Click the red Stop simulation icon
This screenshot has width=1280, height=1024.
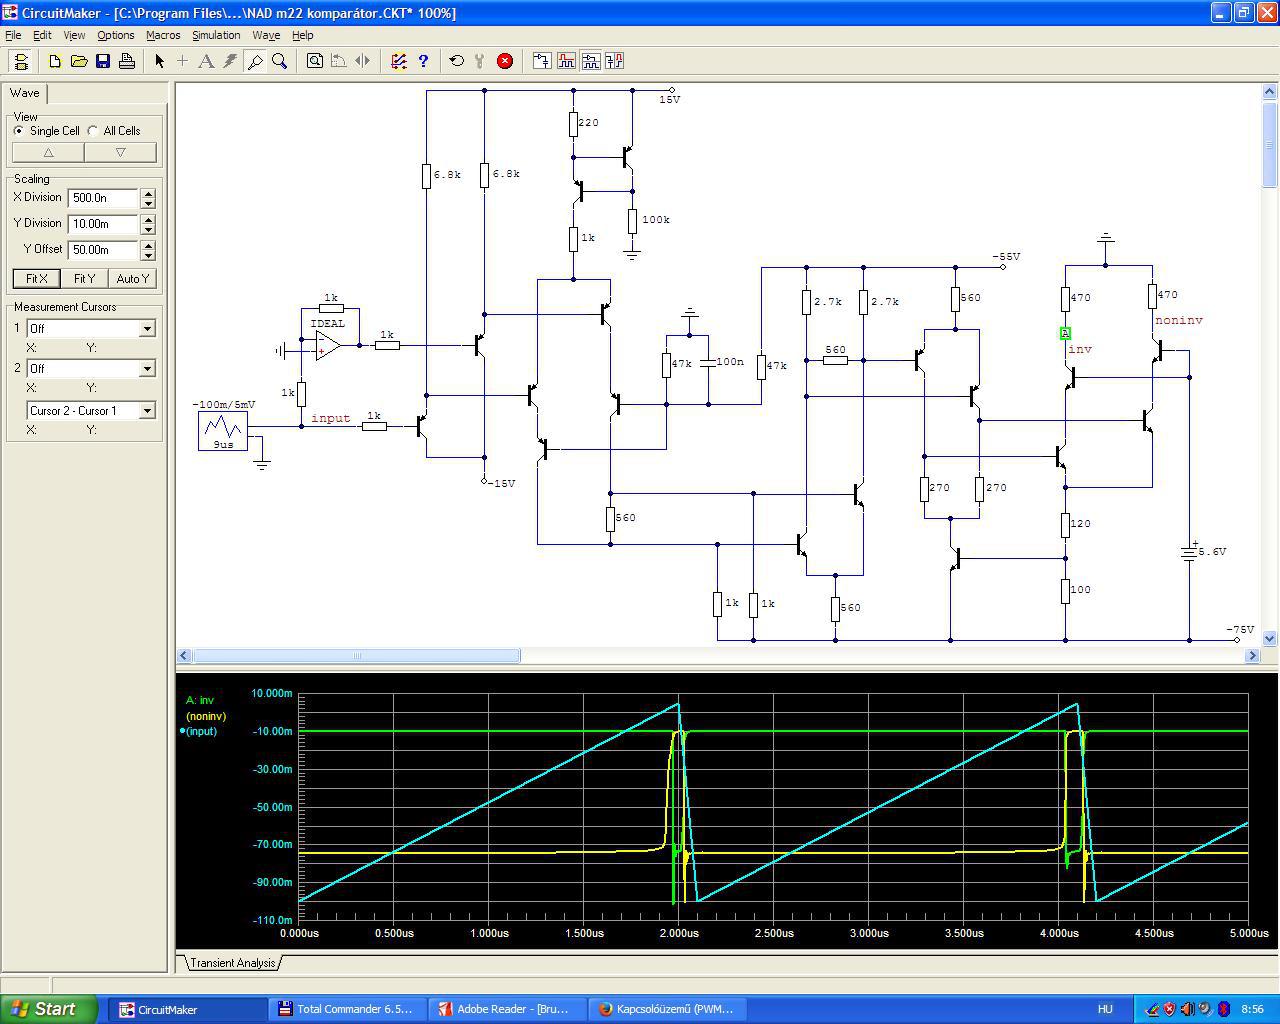coord(505,61)
